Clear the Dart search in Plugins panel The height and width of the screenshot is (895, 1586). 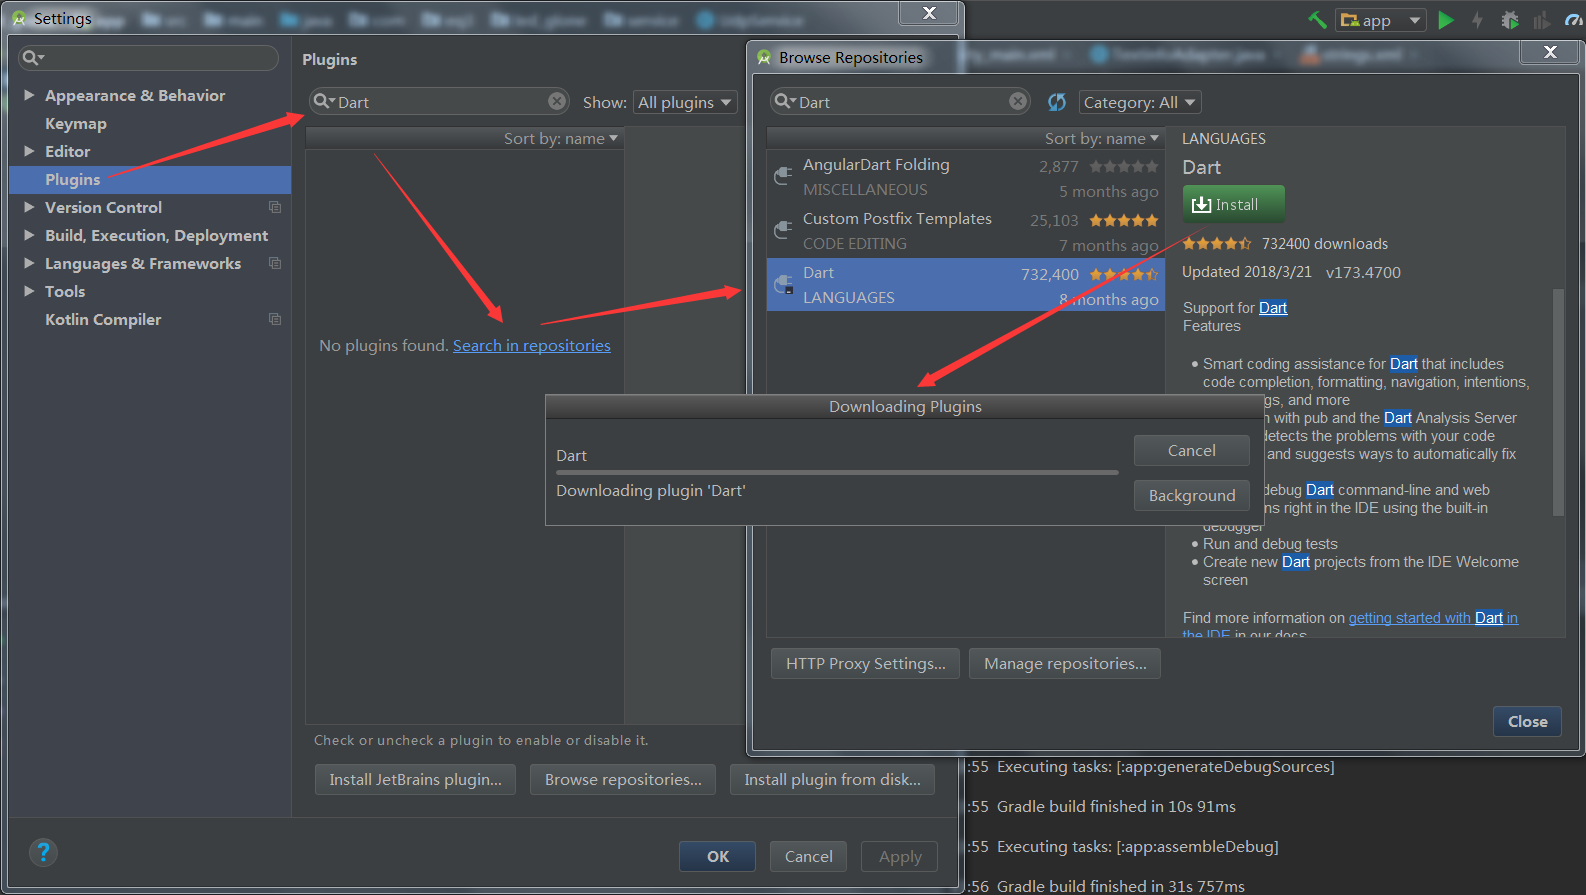click(557, 101)
